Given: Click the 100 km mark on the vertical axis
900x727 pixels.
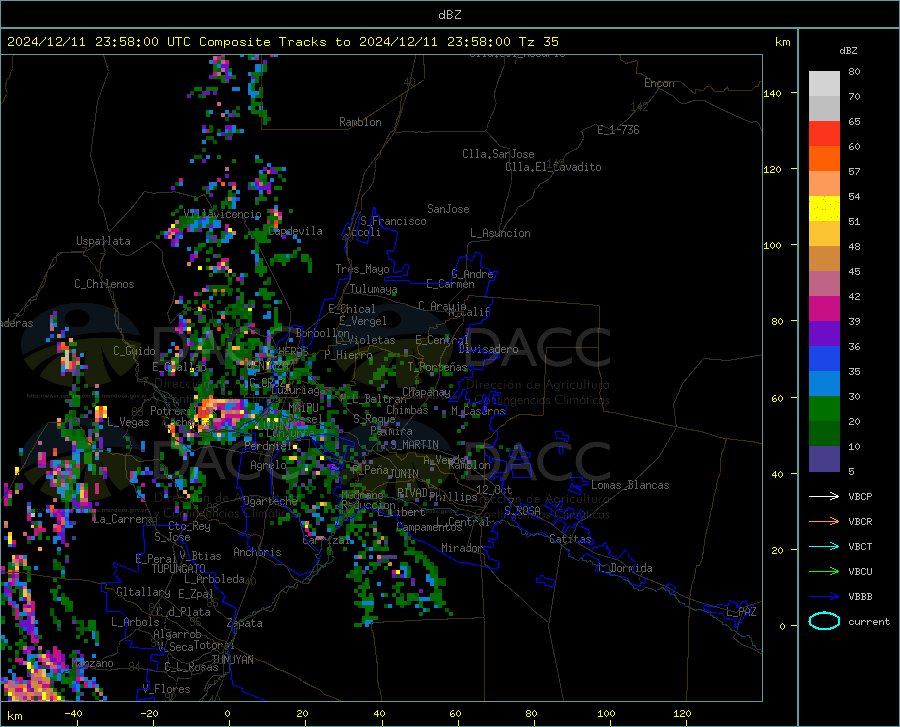Looking at the screenshot, I should (x=772, y=245).
